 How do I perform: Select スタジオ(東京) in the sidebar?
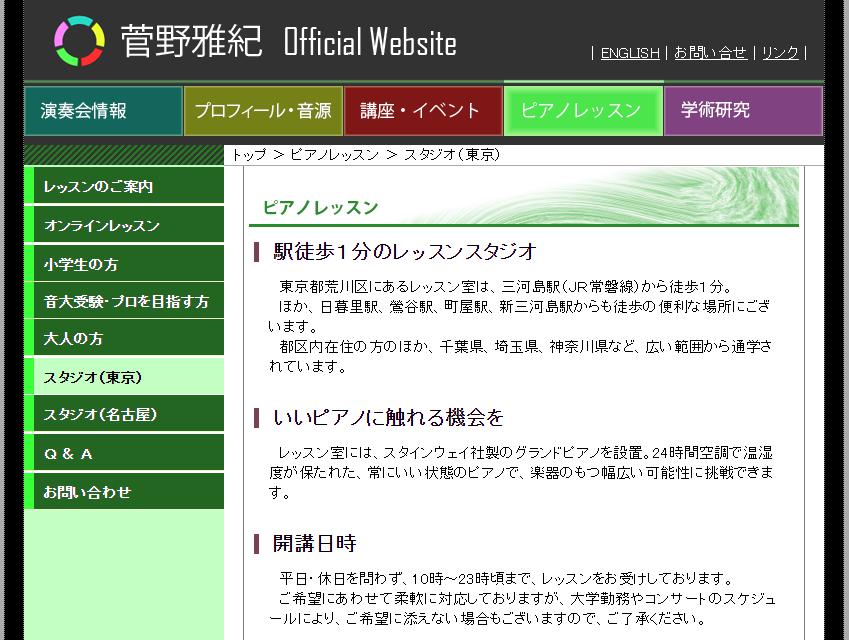(x=92, y=377)
